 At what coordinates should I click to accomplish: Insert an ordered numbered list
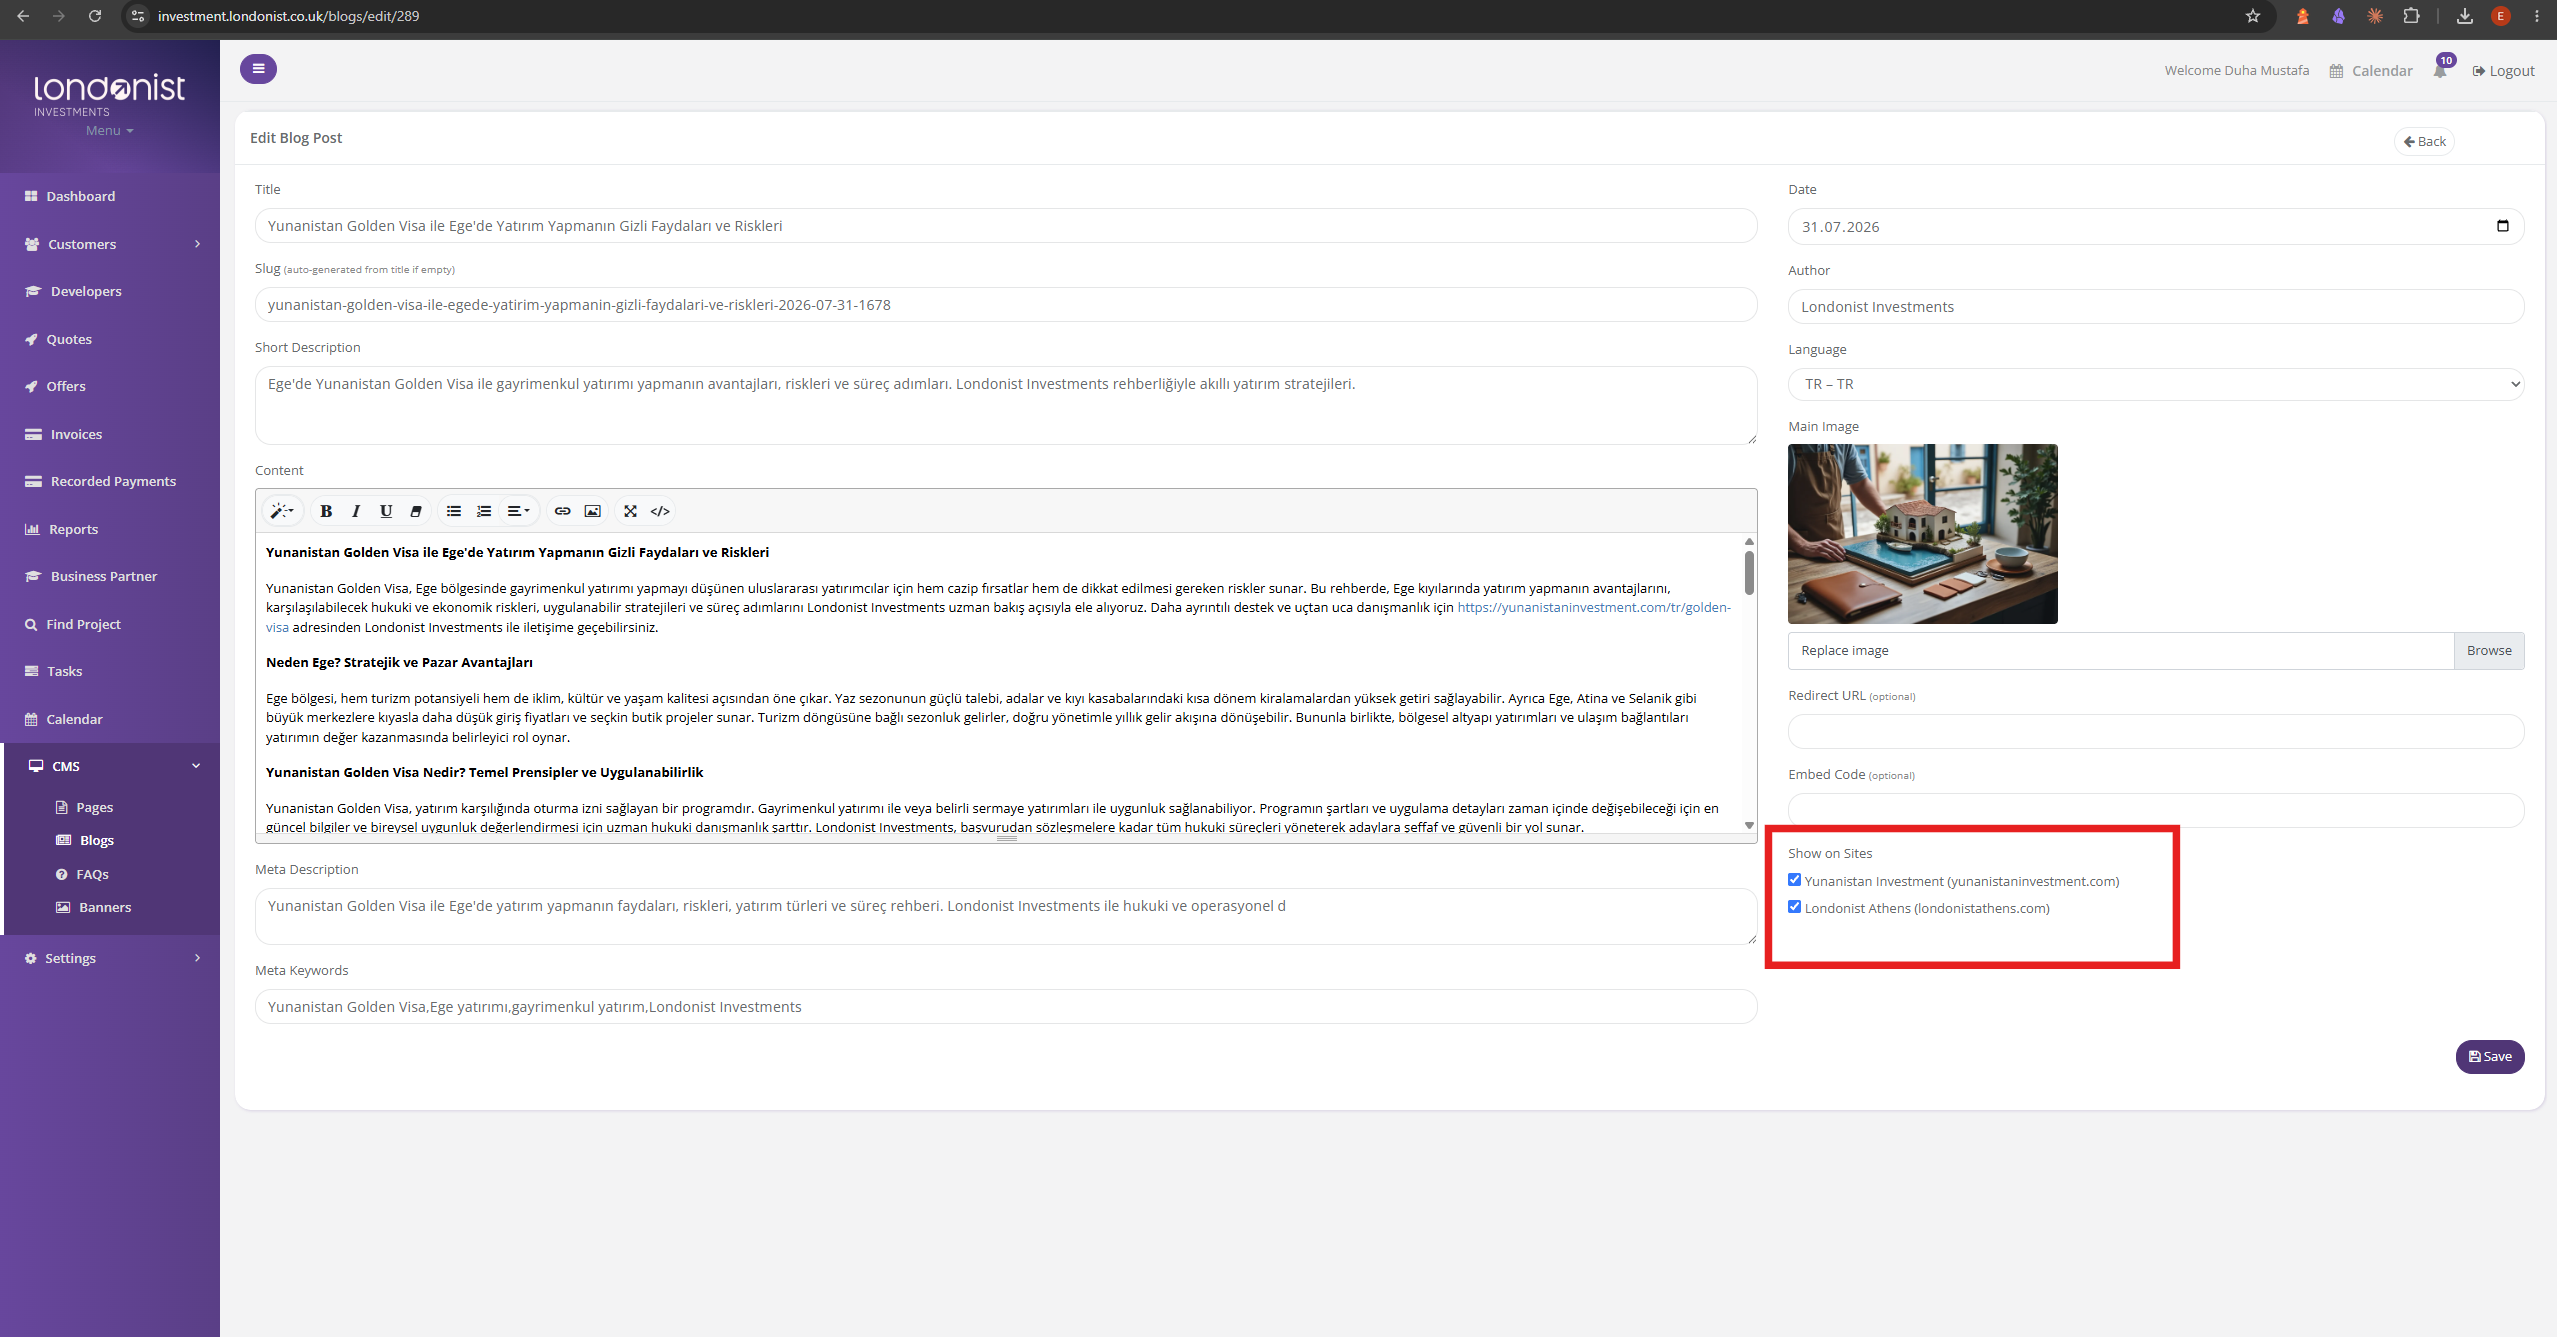click(x=484, y=511)
